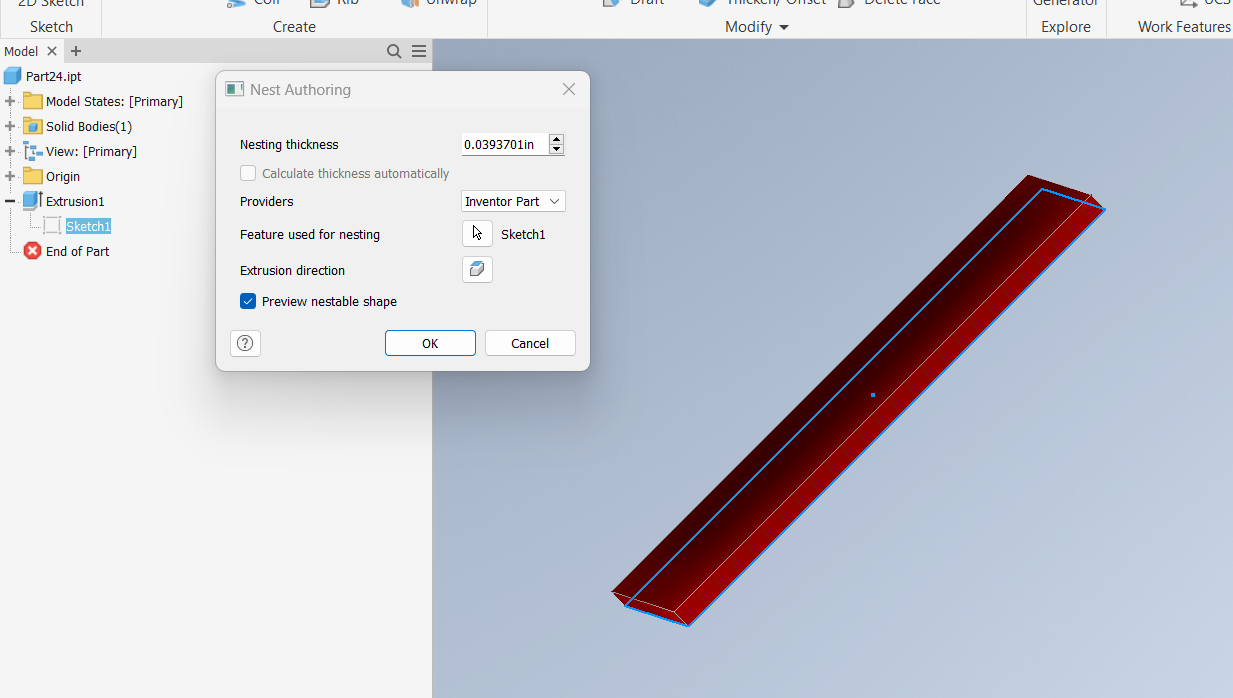Expand the Origin folder in the browser
This screenshot has width=1233, height=698.
[10, 176]
